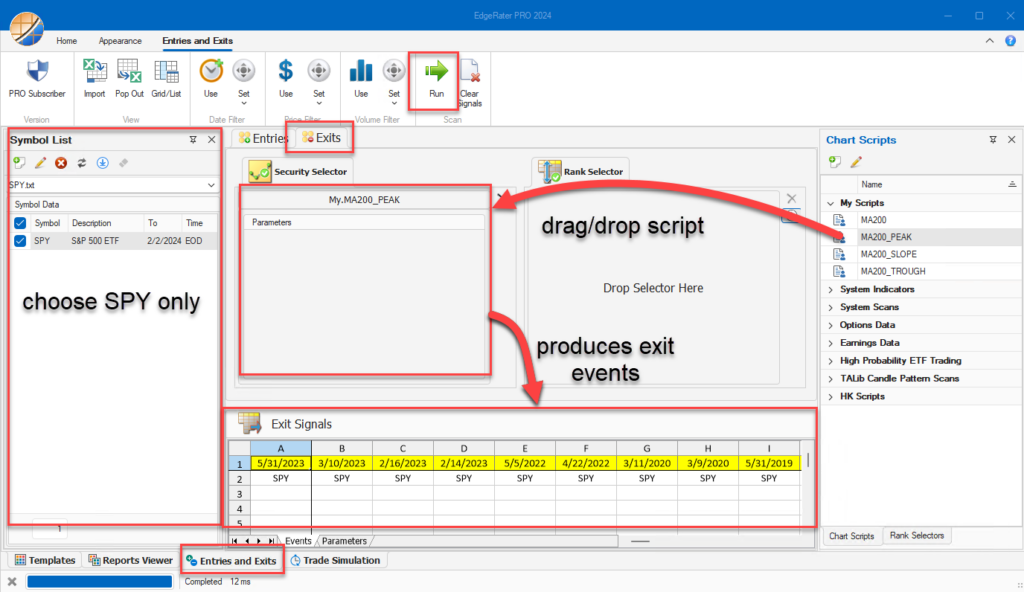Open the SPY.txt symbol list dropdown
1024x592 pixels.
point(211,185)
